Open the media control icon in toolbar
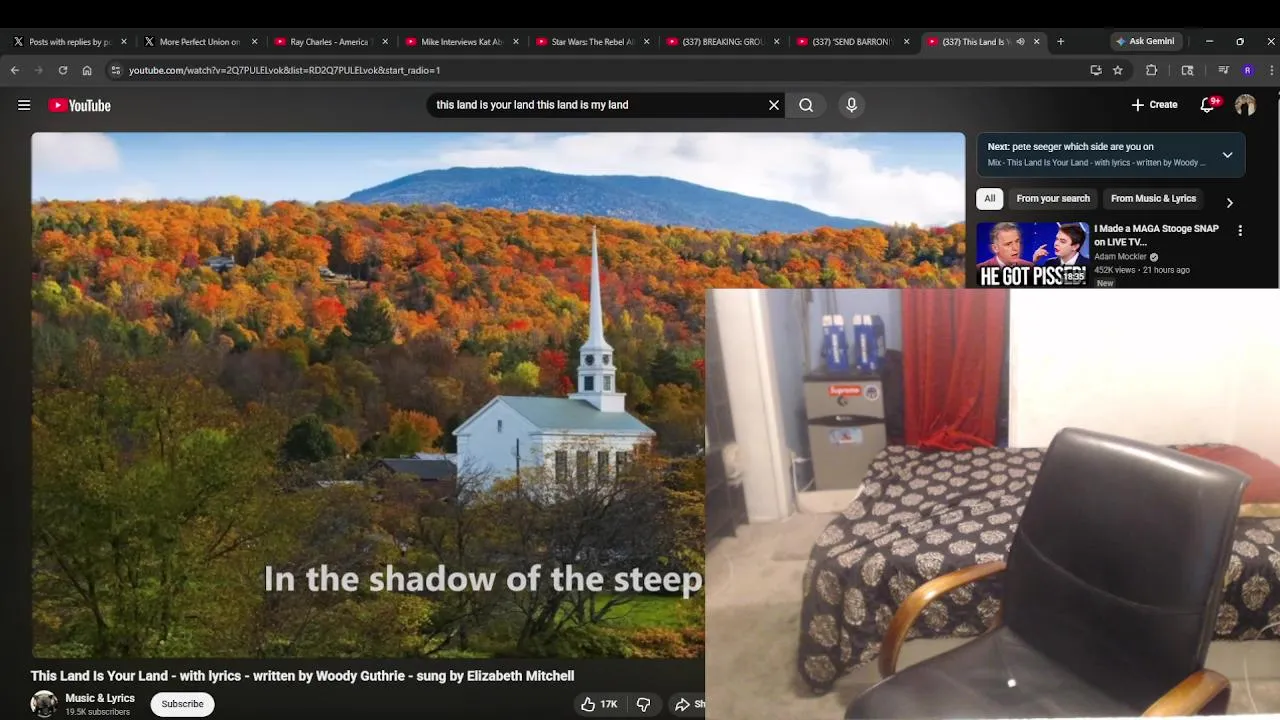The width and height of the screenshot is (1280, 720). pos(1223,70)
